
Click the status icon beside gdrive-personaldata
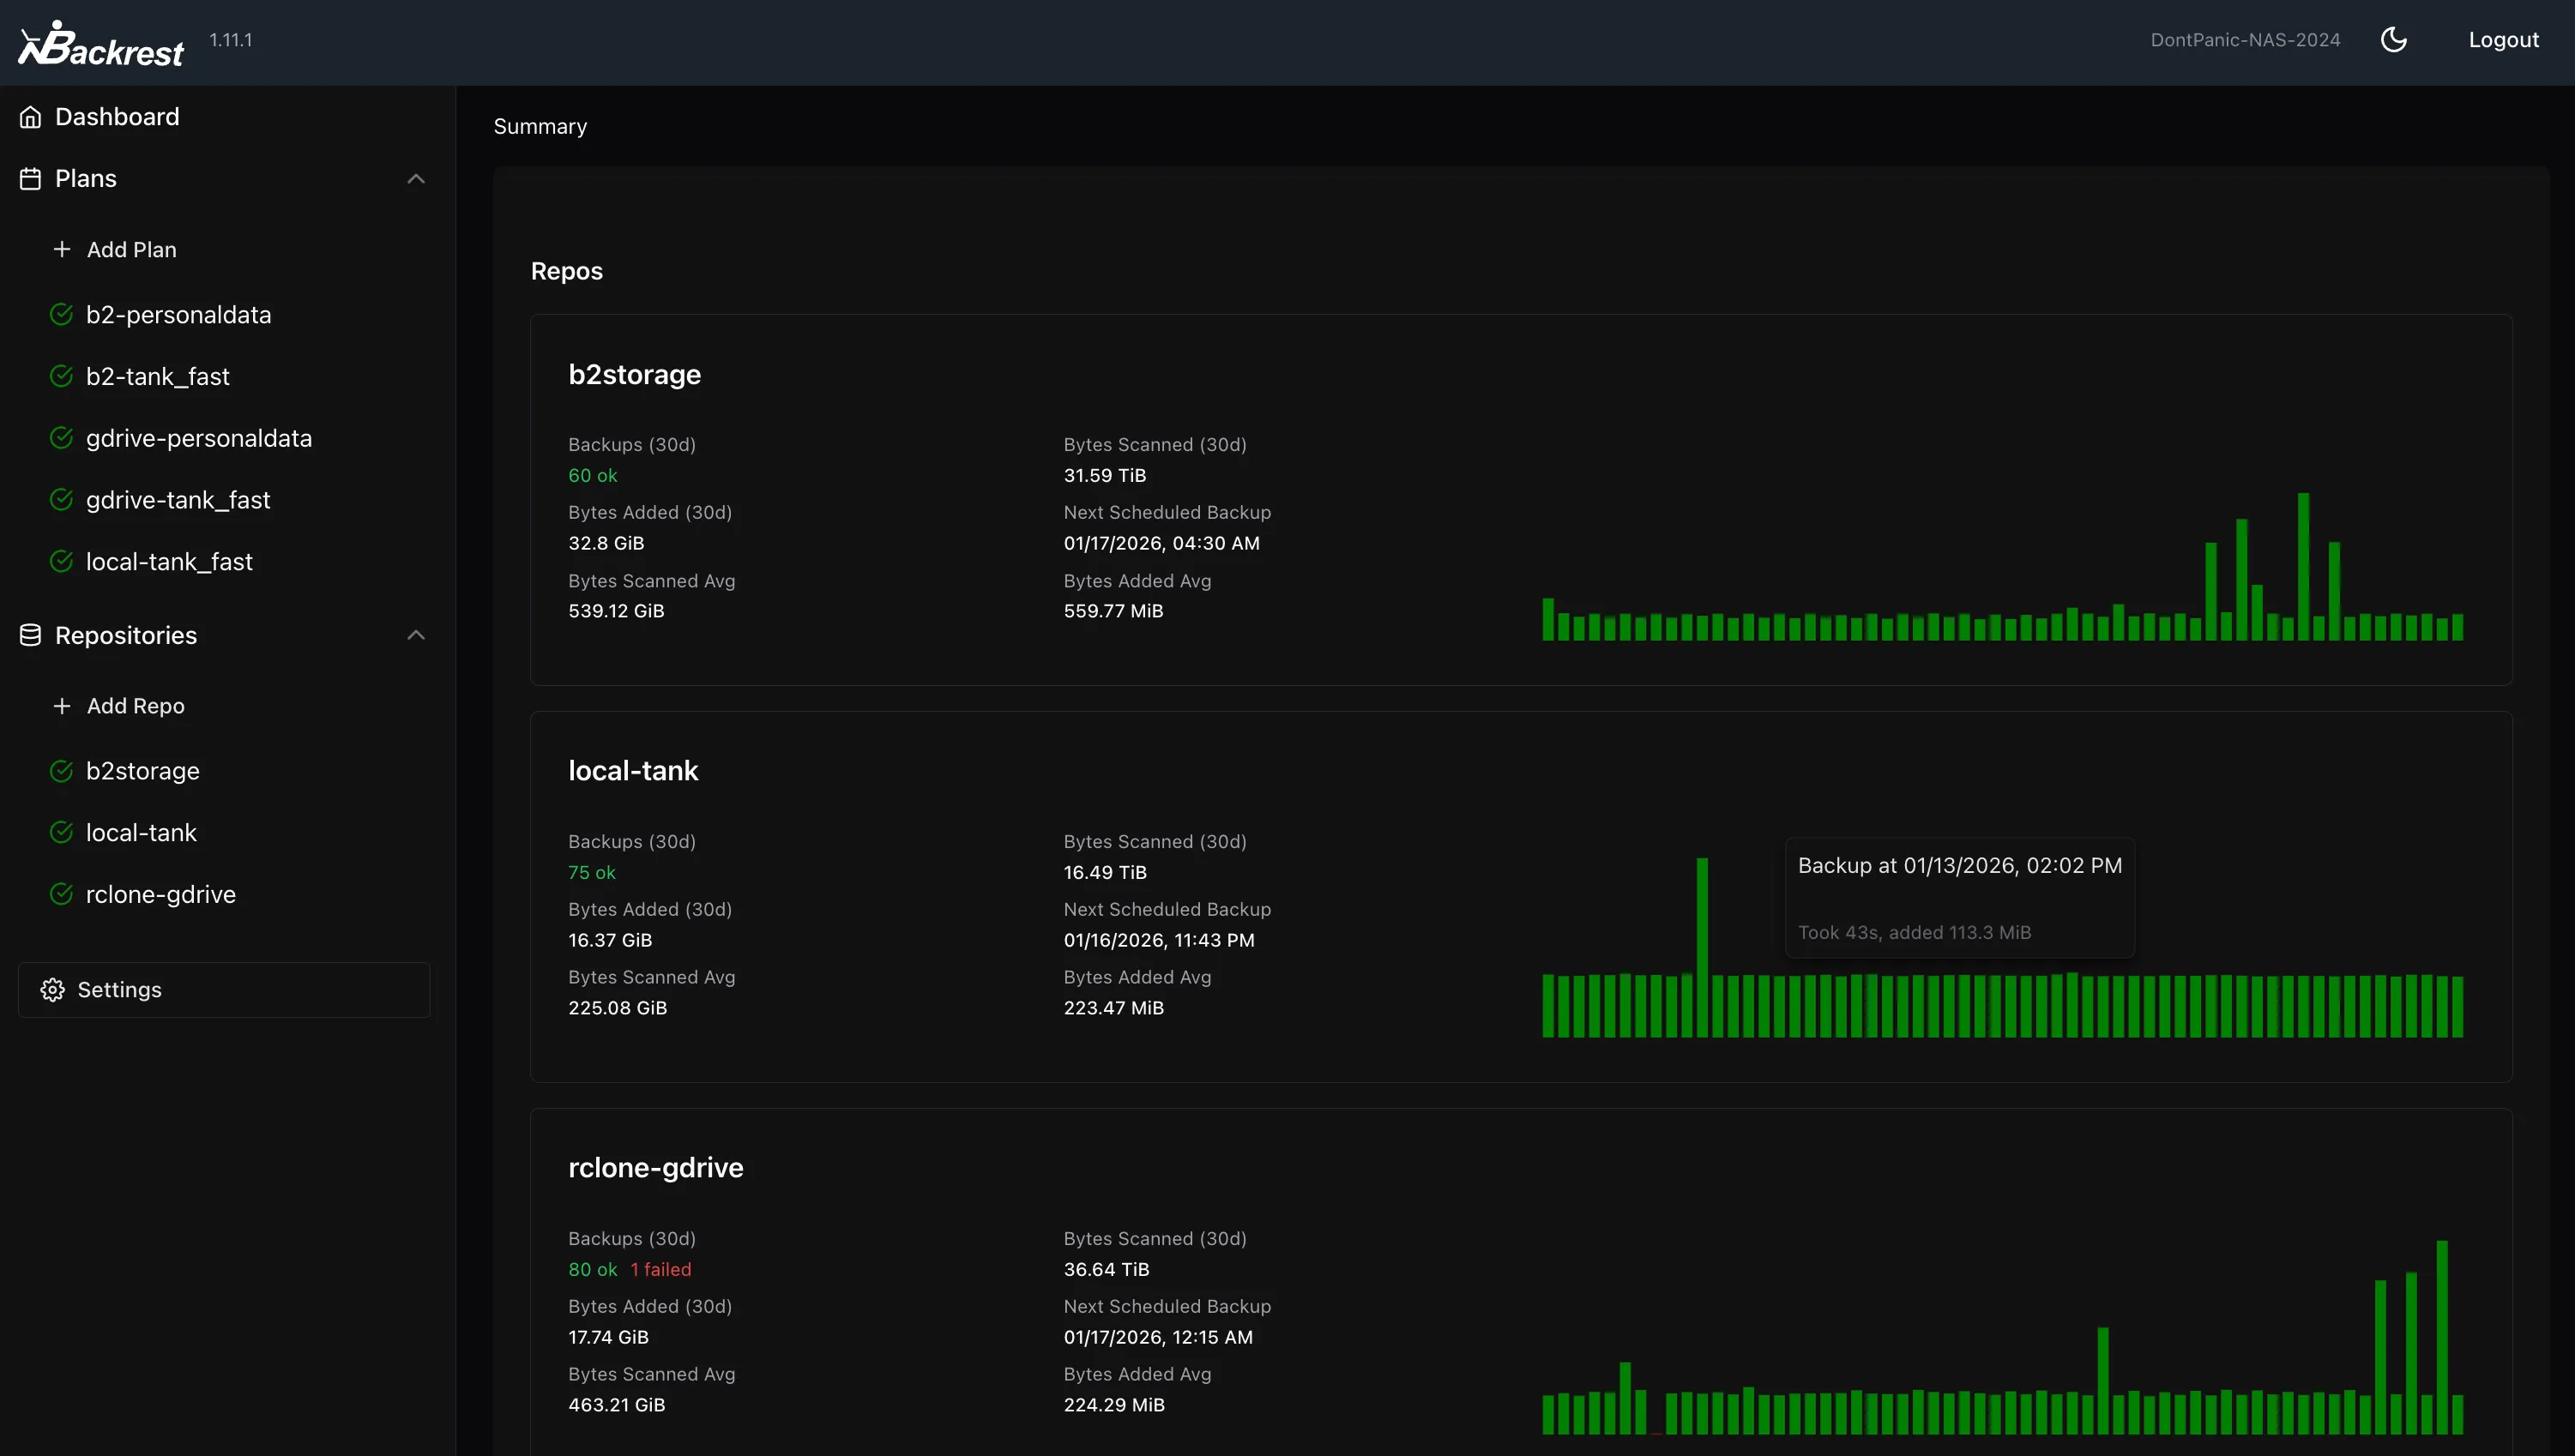coord(62,439)
